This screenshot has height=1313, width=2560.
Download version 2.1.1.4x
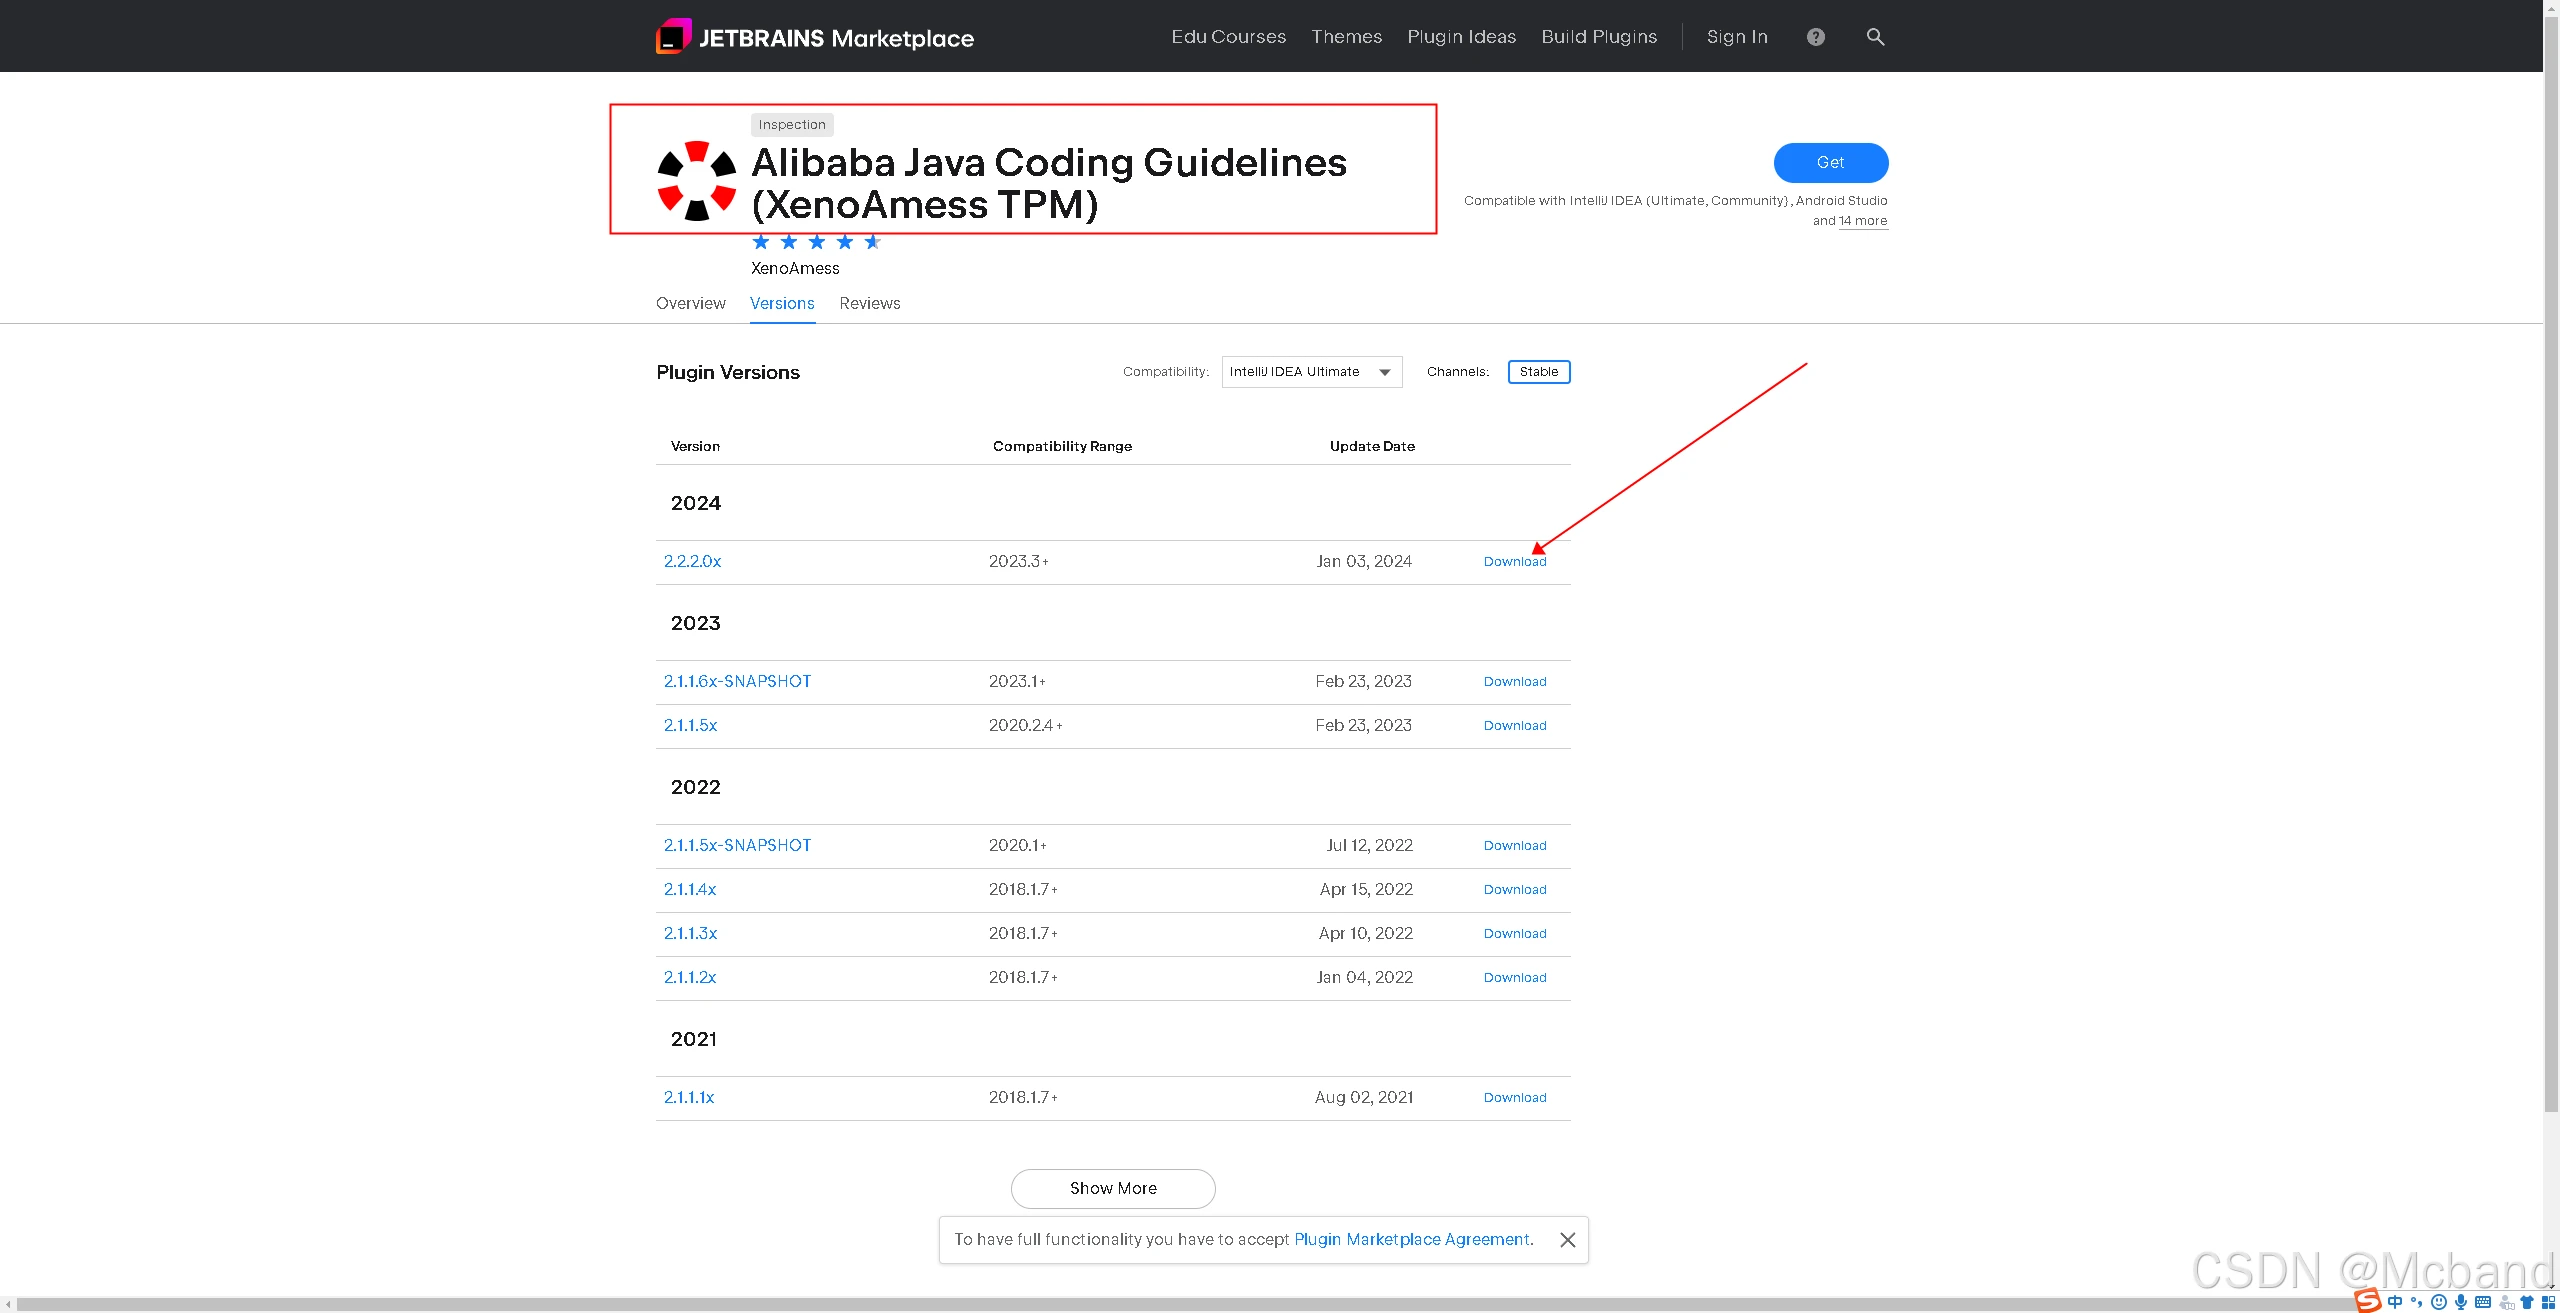[x=1514, y=890]
